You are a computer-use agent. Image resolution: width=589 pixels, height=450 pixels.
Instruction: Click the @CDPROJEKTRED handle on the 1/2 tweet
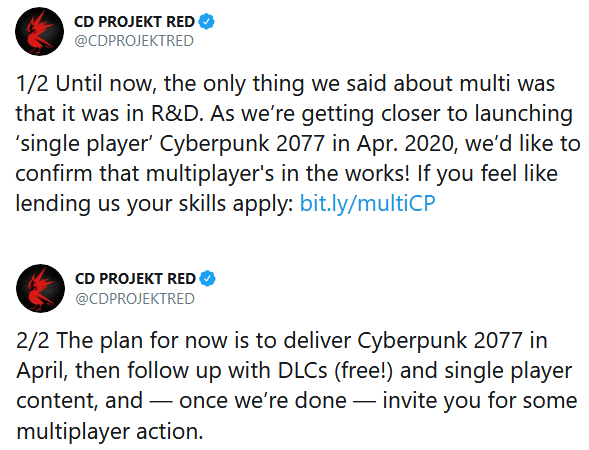(134, 41)
